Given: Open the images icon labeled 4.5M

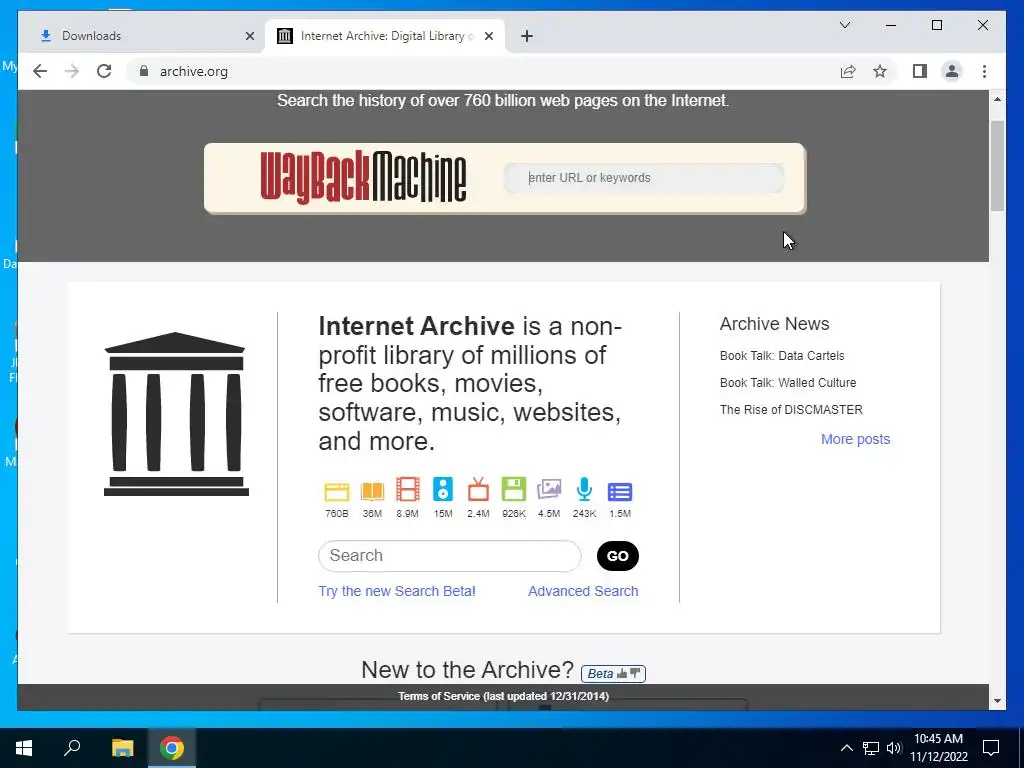Looking at the screenshot, I should coord(549,490).
